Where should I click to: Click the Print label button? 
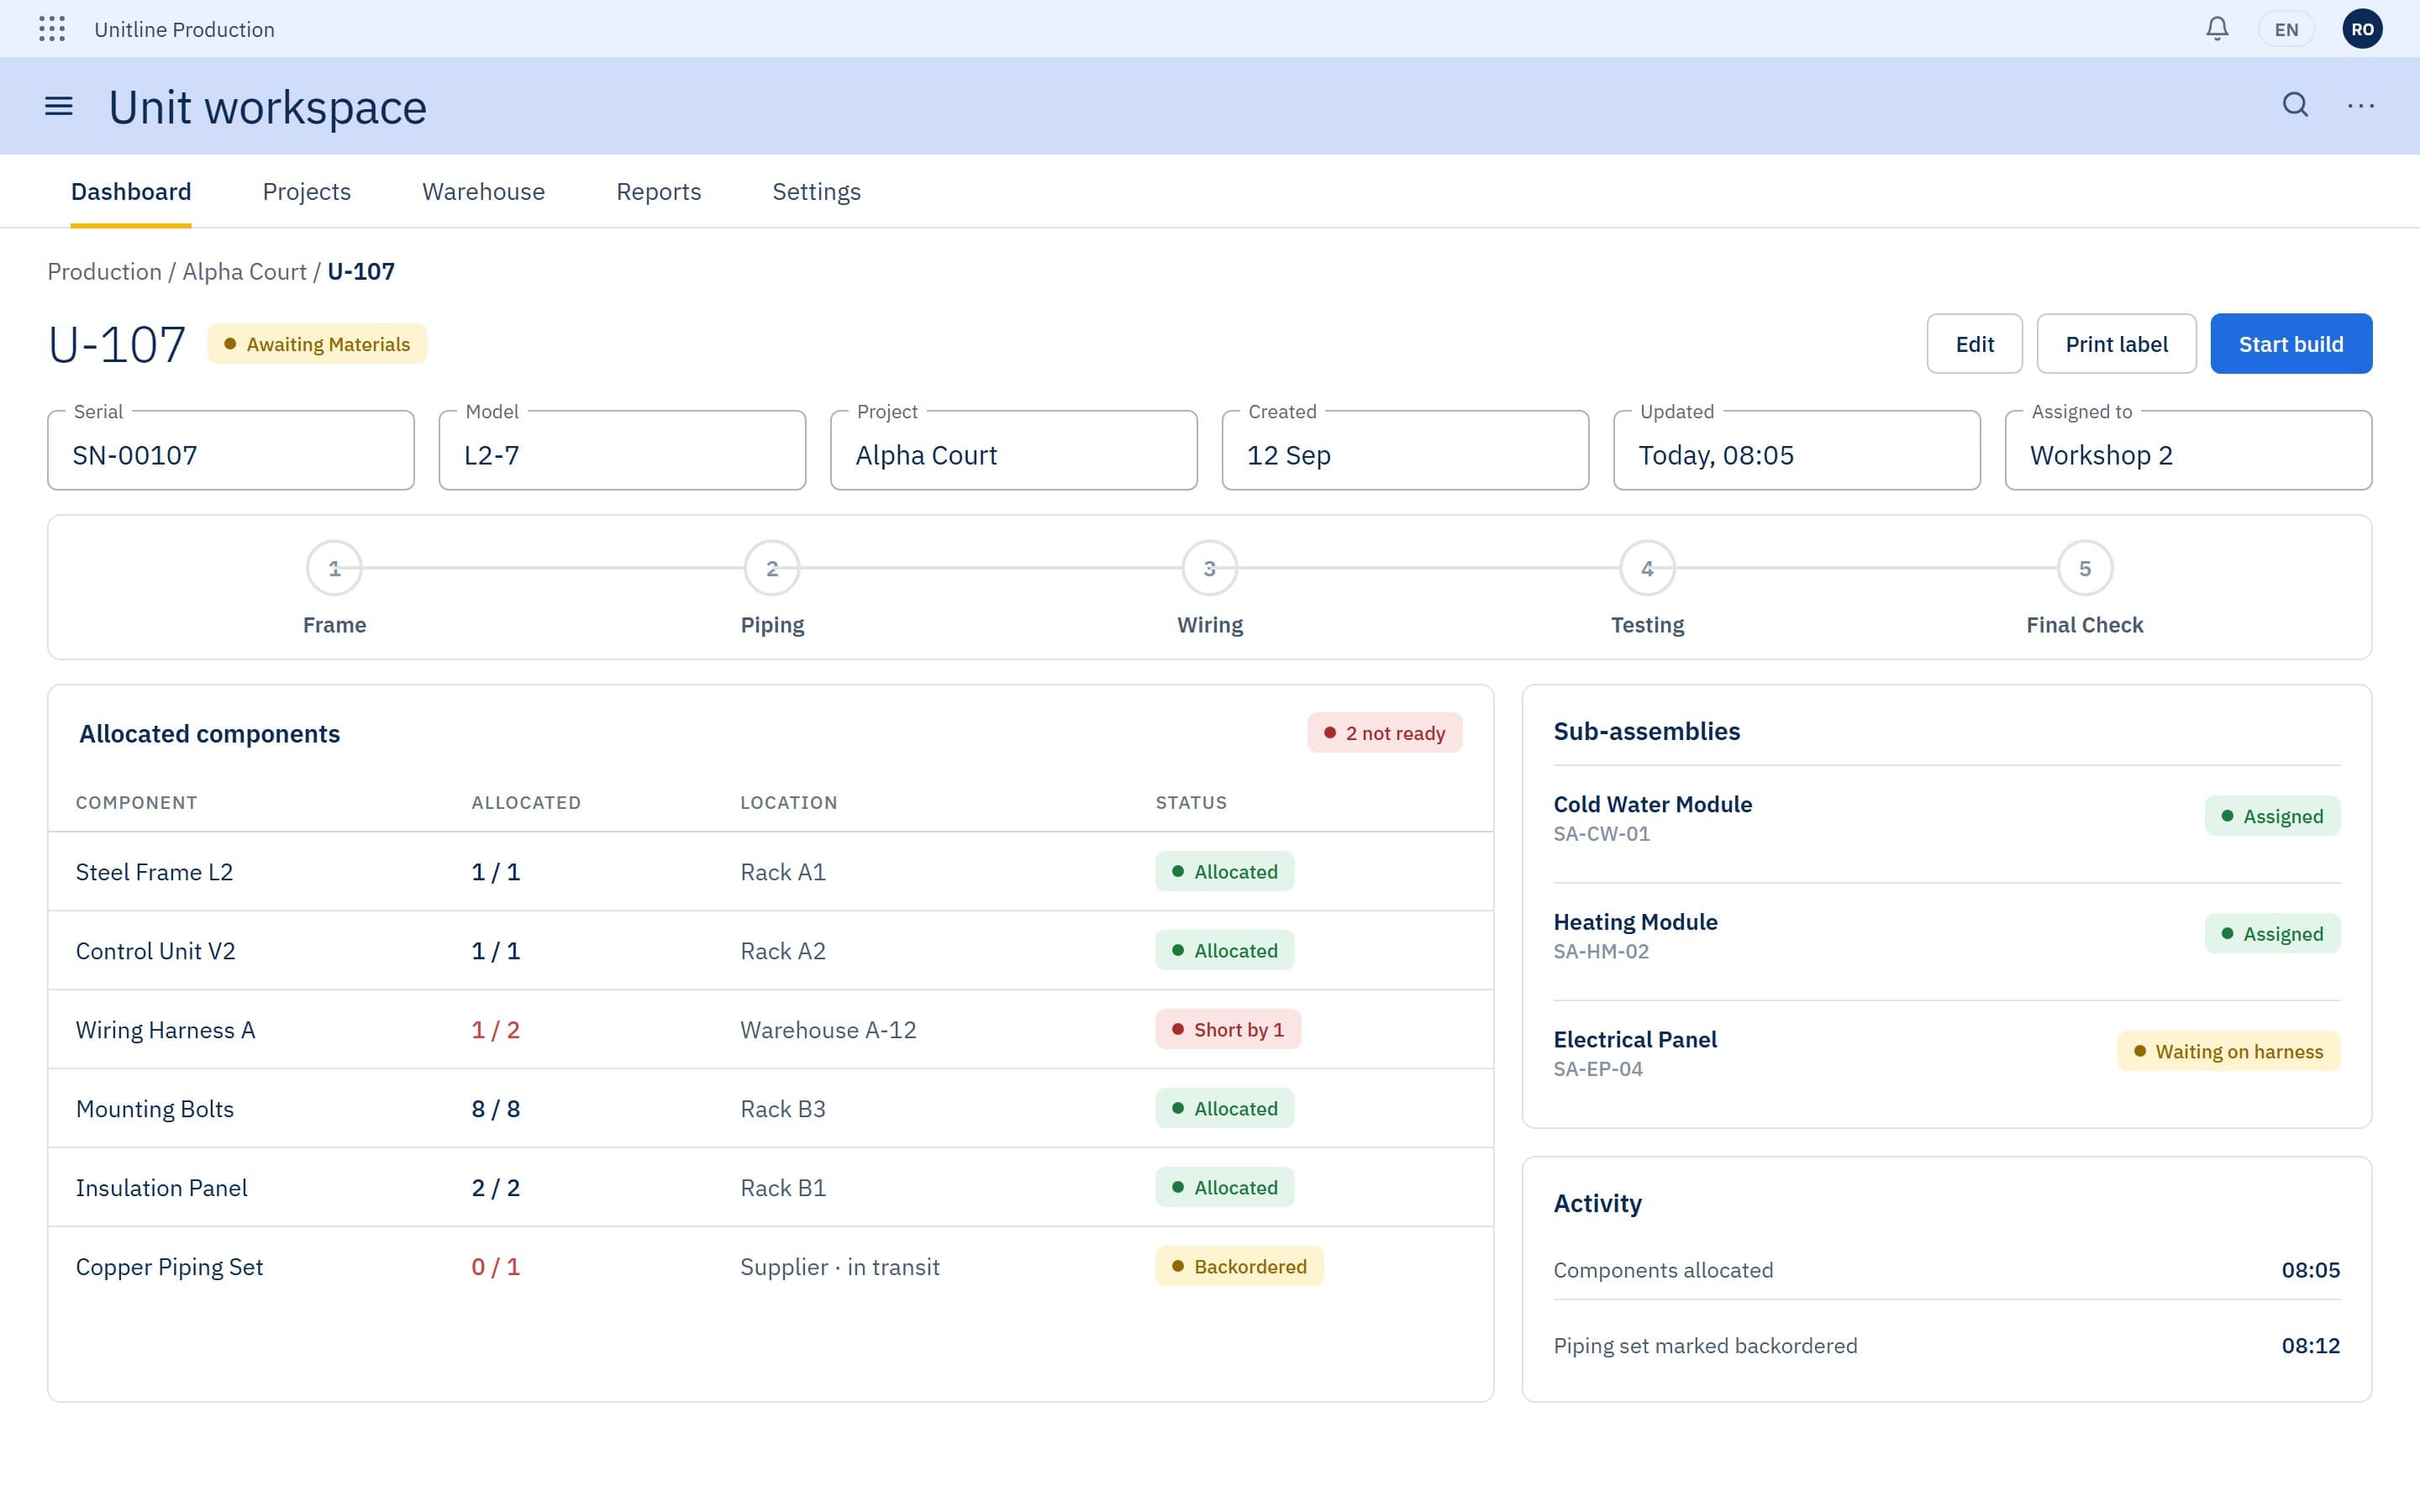[2116, 344]
